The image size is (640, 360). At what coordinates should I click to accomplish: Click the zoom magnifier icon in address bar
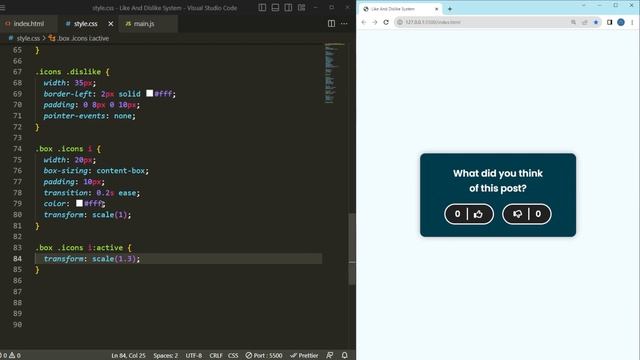pyautogui.click(x=573, y=22)
